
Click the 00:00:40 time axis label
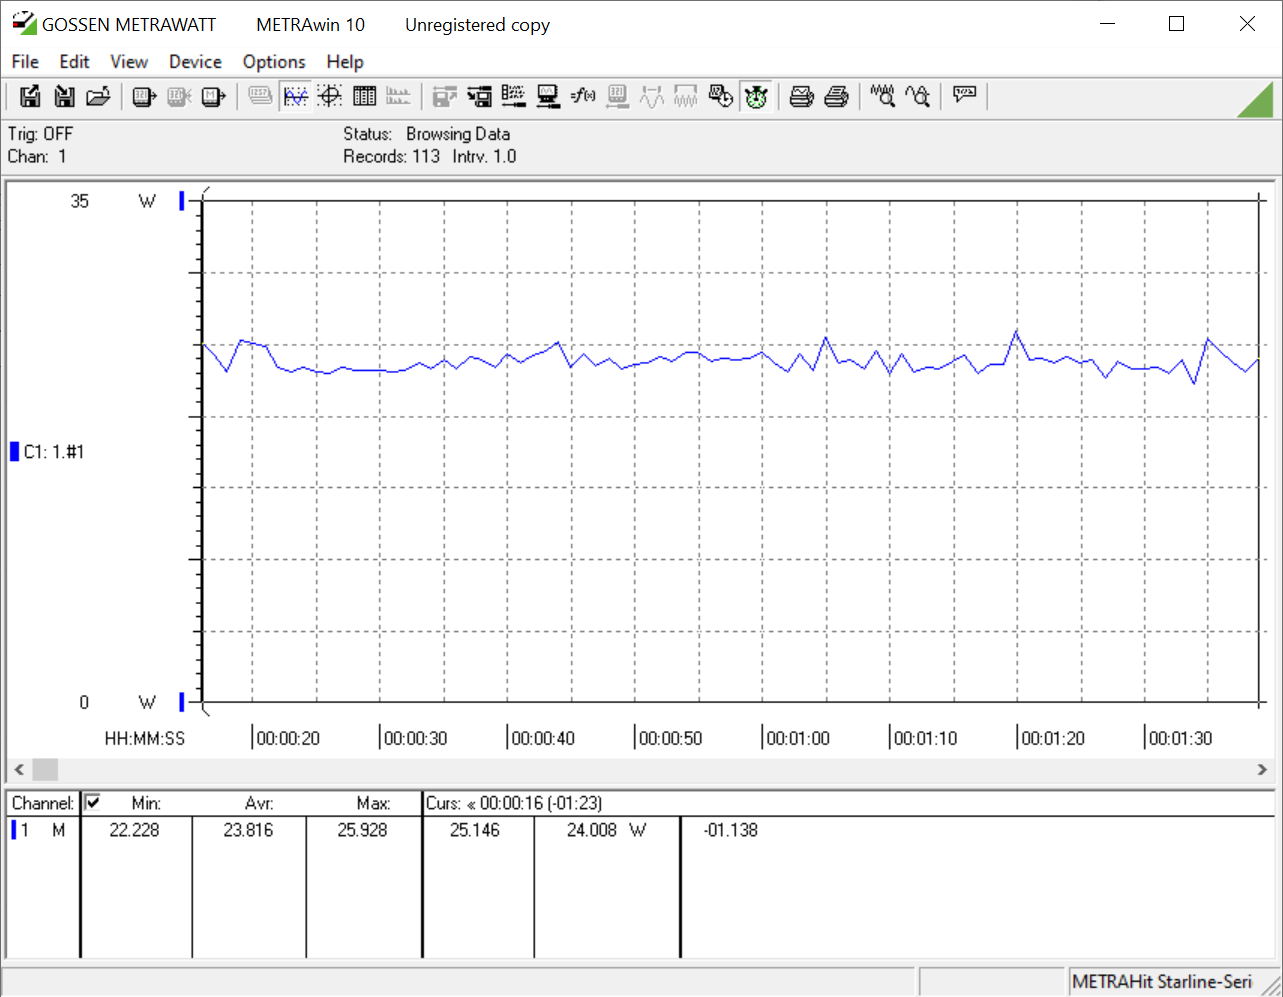[543, 739]
